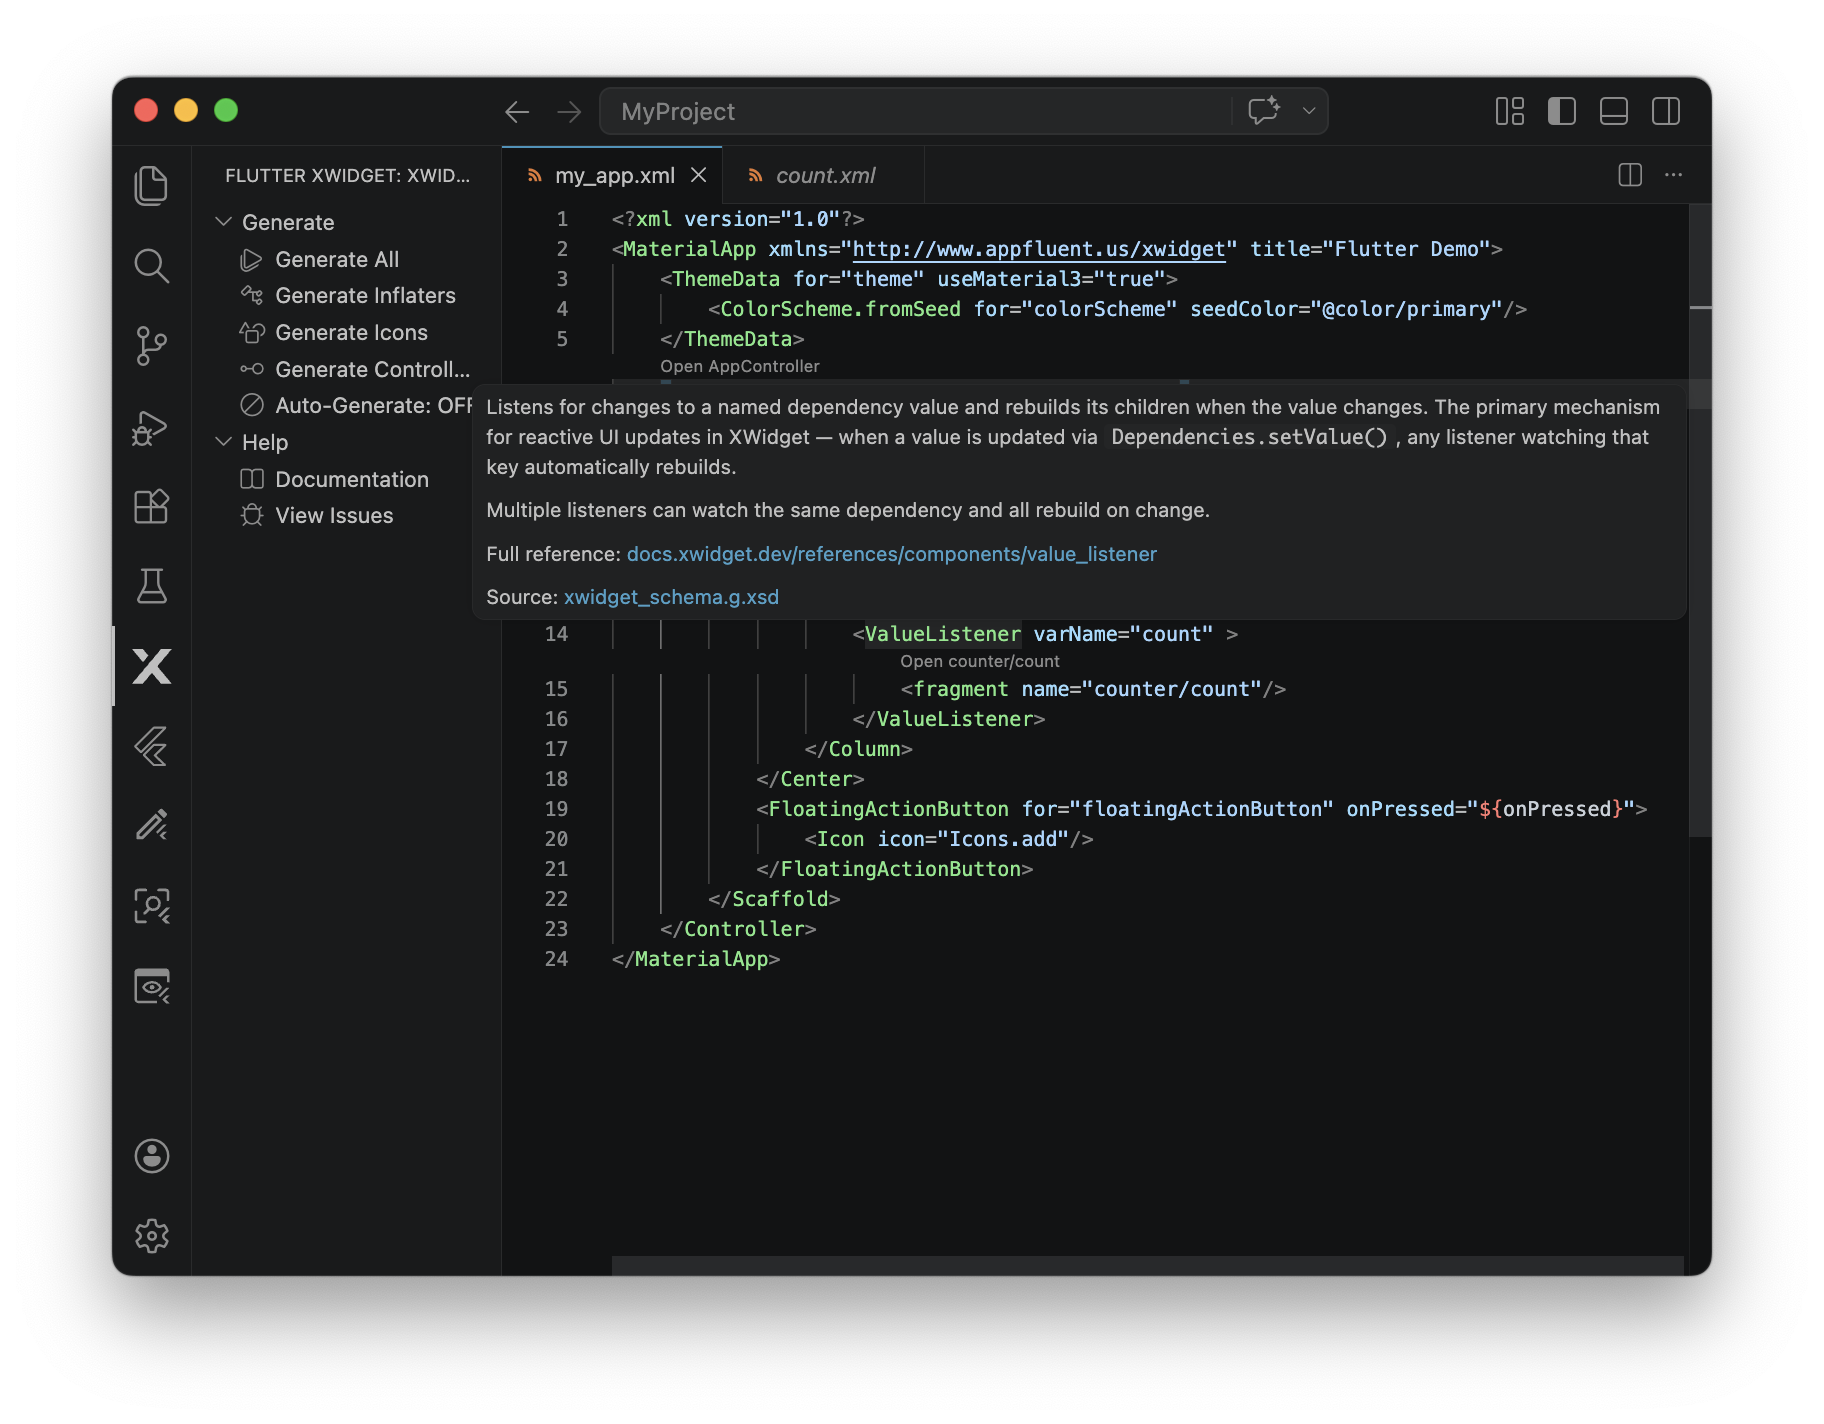
Task: Switch to the count.xml tab
Action: click(x=825, y=174)
